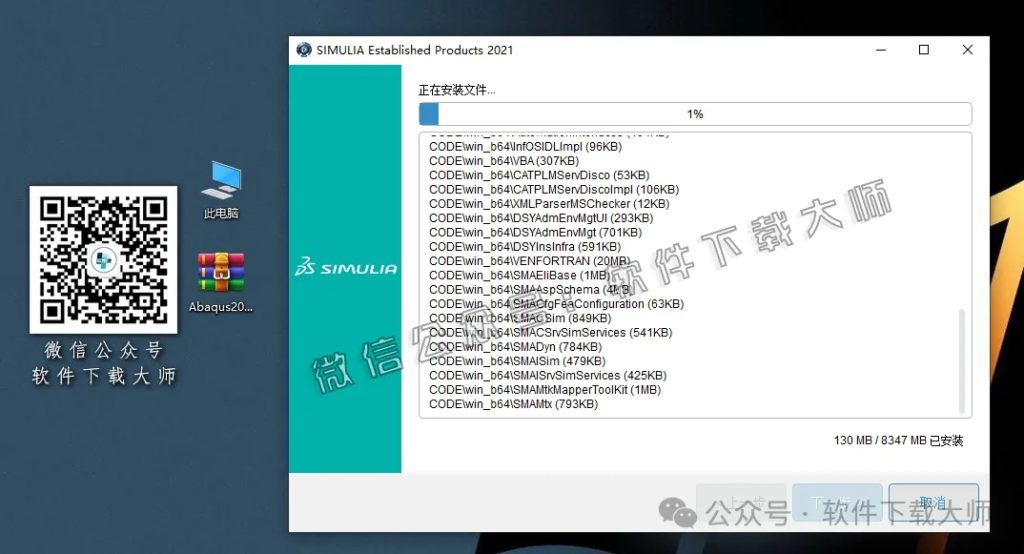Select the VBA (307KB) log line

point(504,161)
